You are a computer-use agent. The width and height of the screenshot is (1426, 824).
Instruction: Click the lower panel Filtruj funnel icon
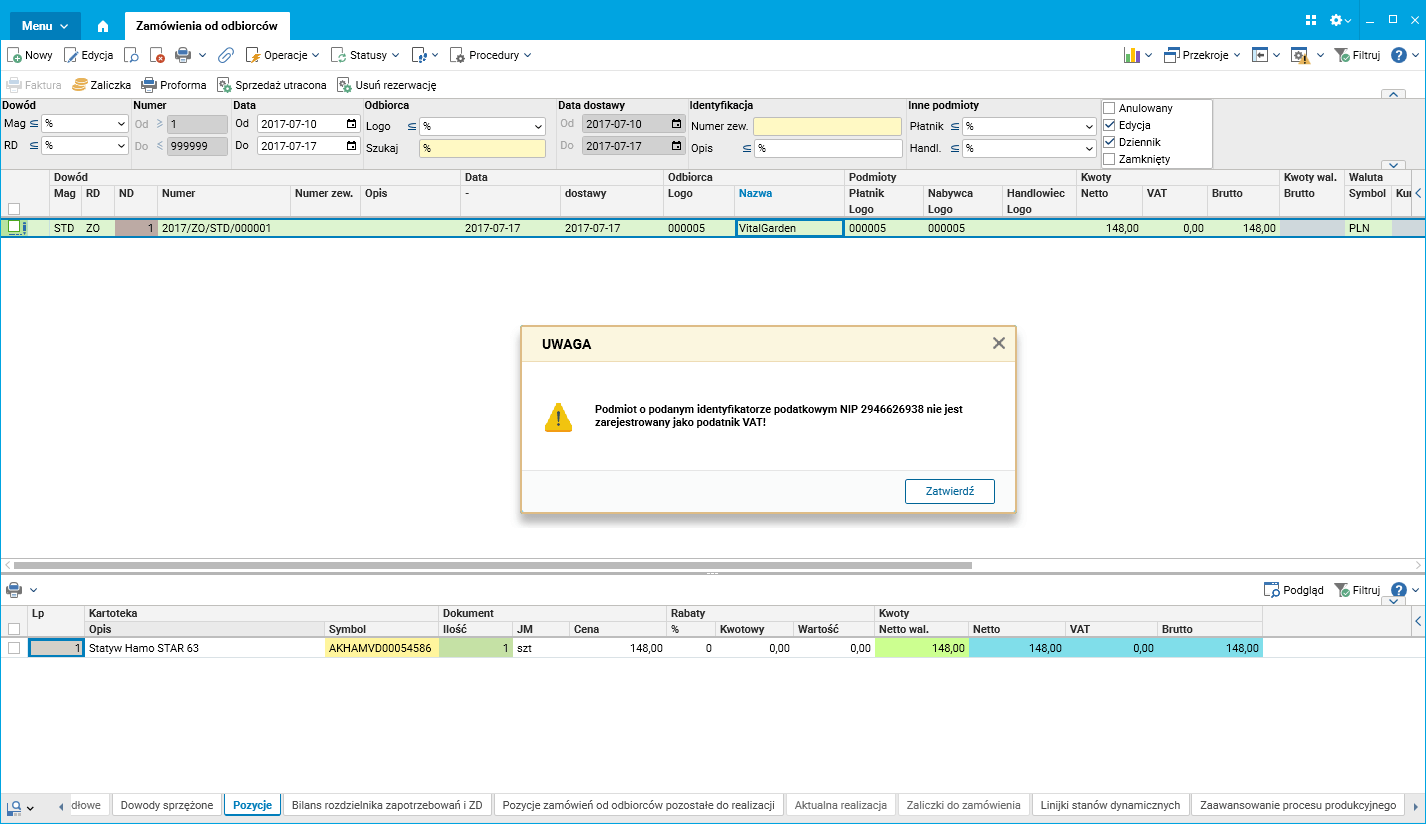(1343, 590)
